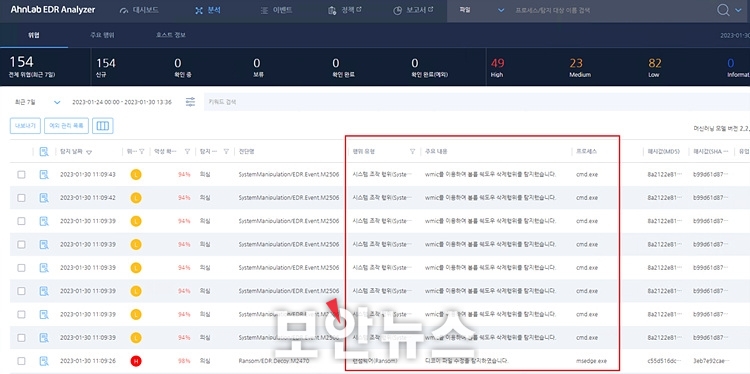Click the sort arrow beside 탐지 날짜
This screenshot has height=374, width=750.
click(x=89, y=152)
